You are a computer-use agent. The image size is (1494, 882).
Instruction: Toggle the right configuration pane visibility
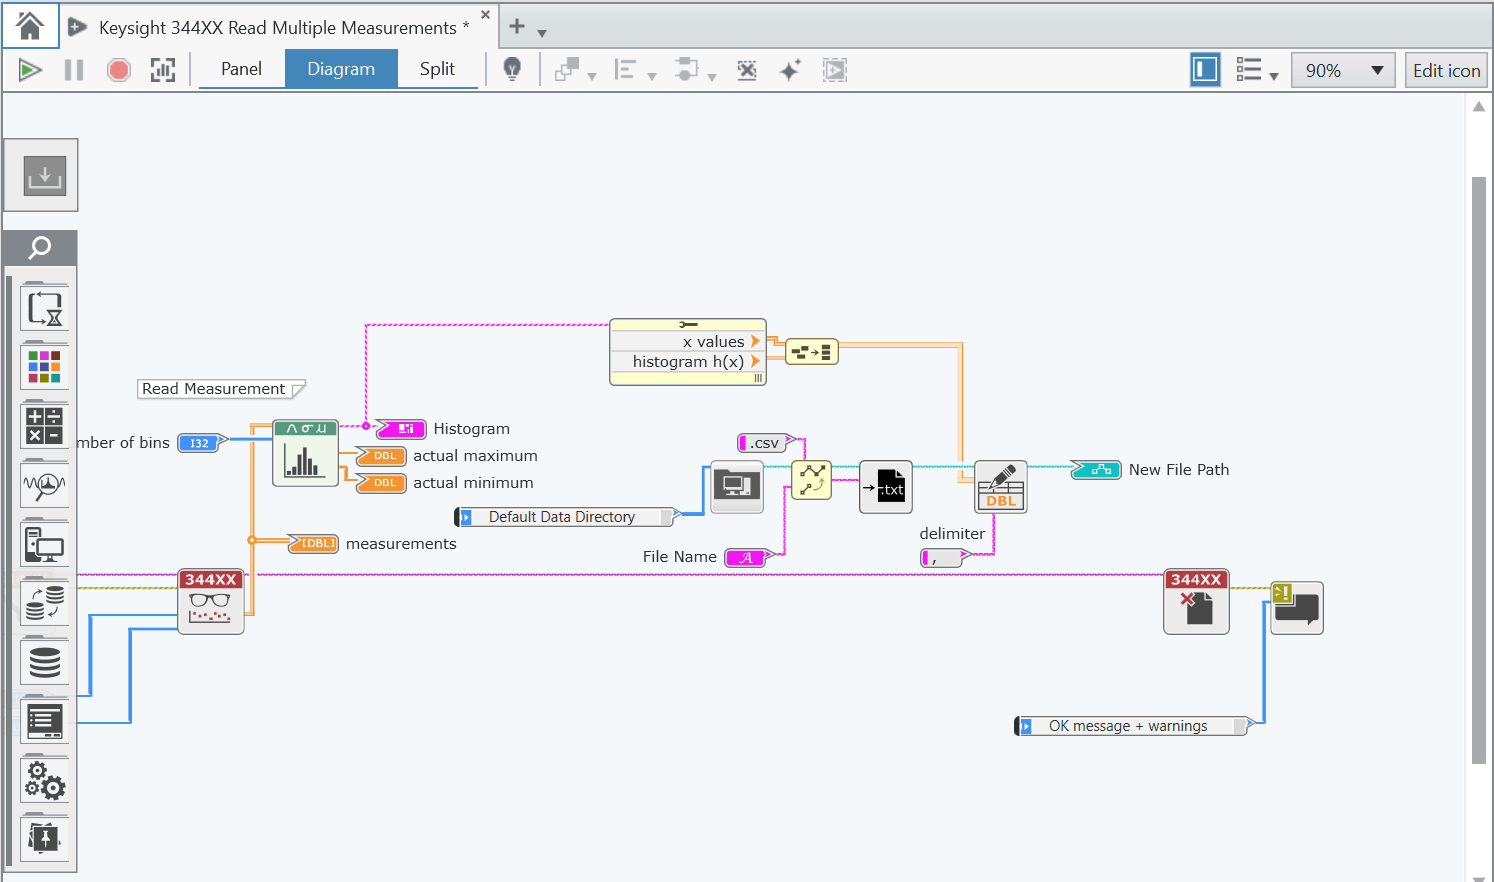1205,69
